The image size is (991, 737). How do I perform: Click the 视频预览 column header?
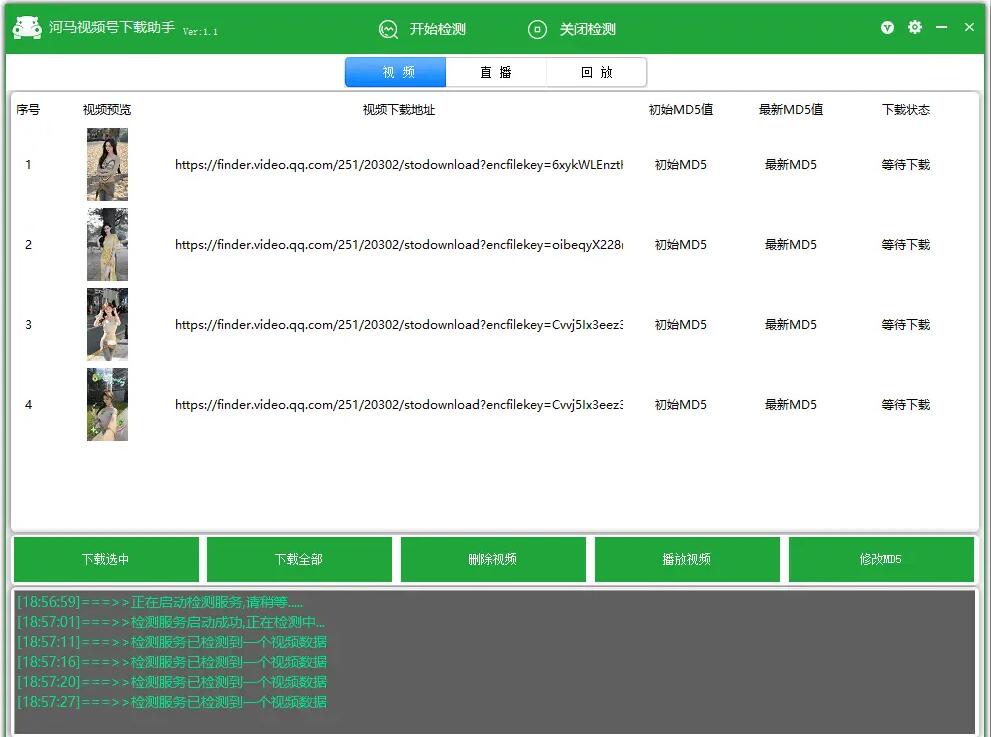(107, 109)
